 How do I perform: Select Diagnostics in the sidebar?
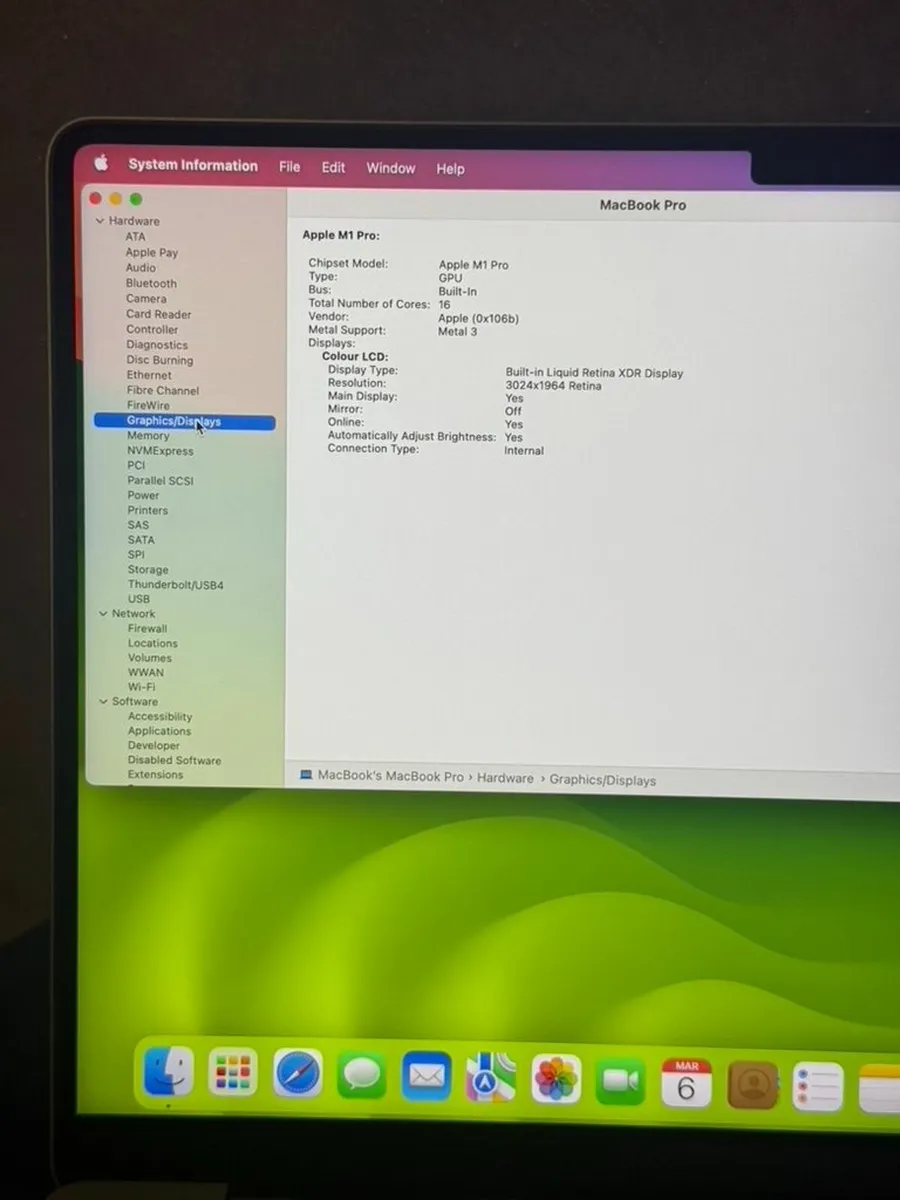[x=157, y=345]
